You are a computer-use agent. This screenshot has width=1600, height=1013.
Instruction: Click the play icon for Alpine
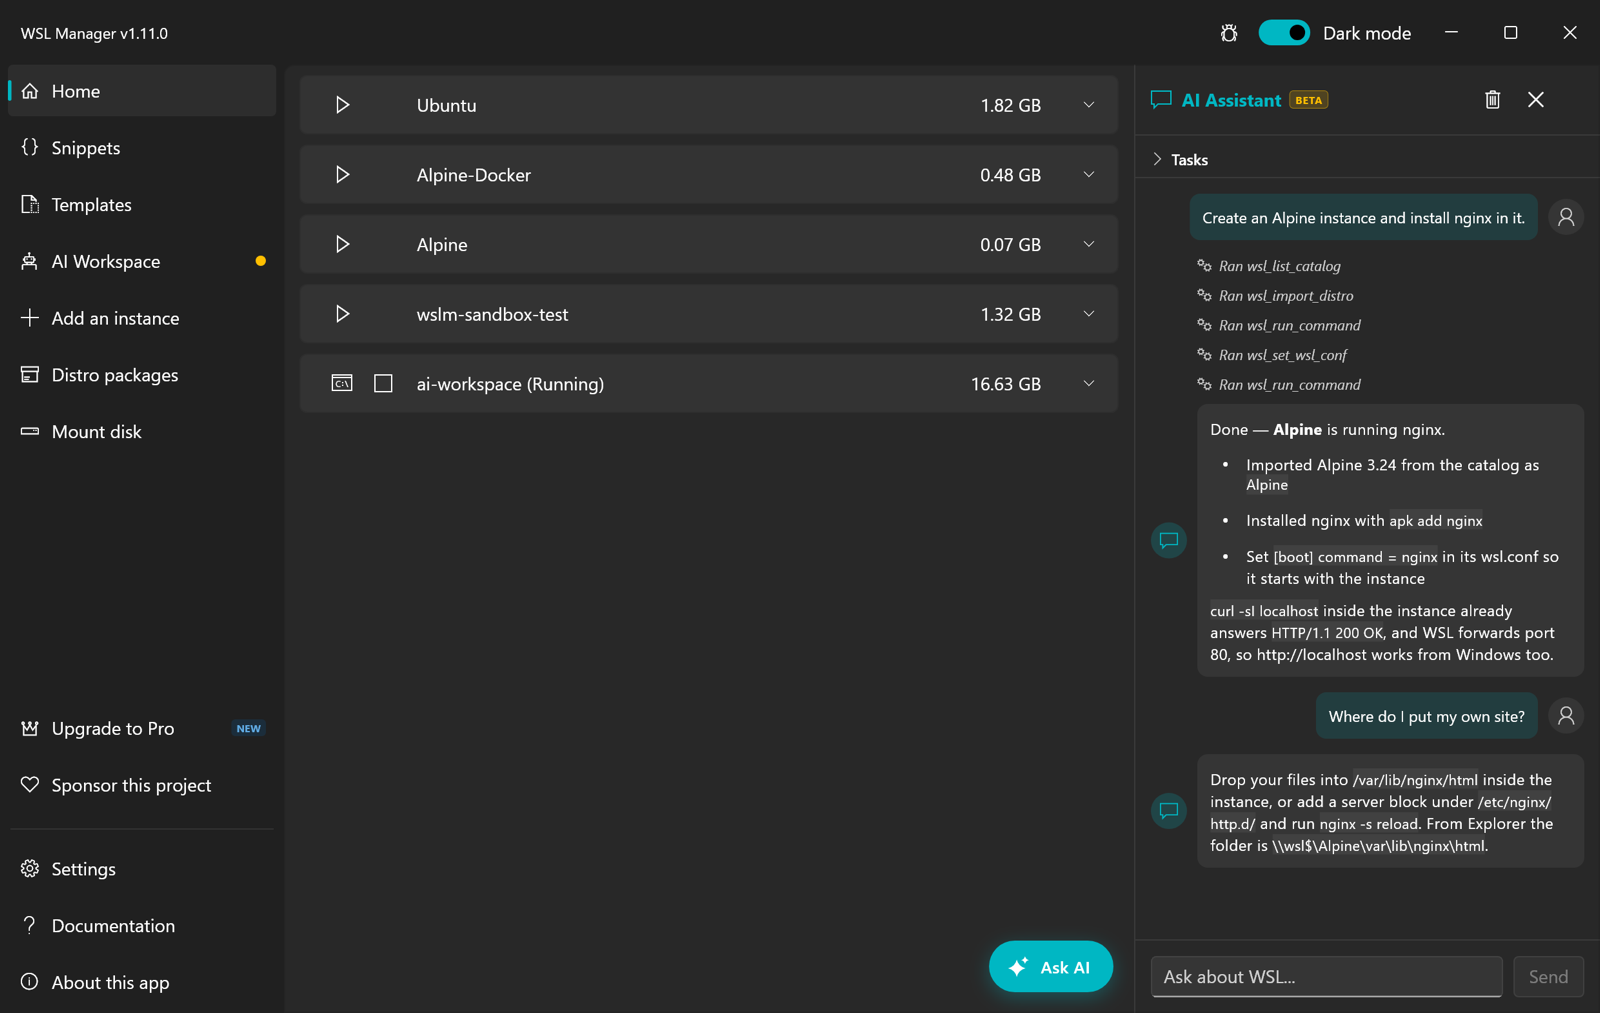342,244
